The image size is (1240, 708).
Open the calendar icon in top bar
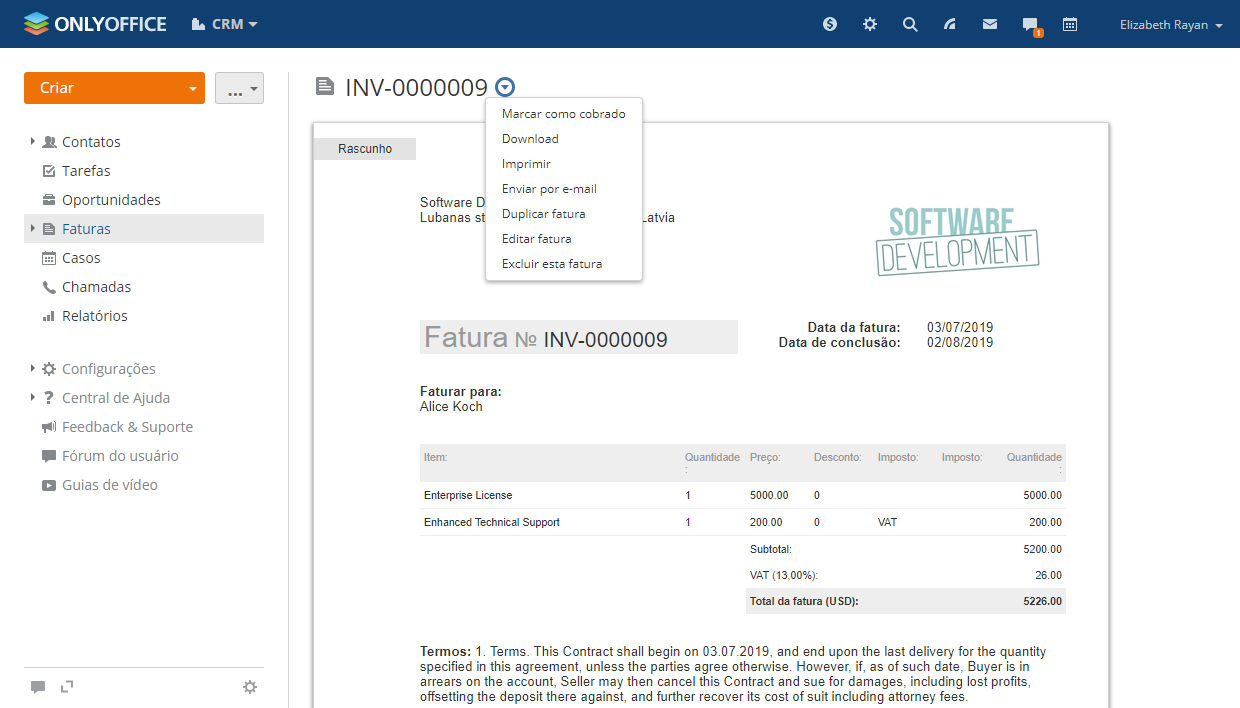pyautogui.click(x=1070, y=24)
